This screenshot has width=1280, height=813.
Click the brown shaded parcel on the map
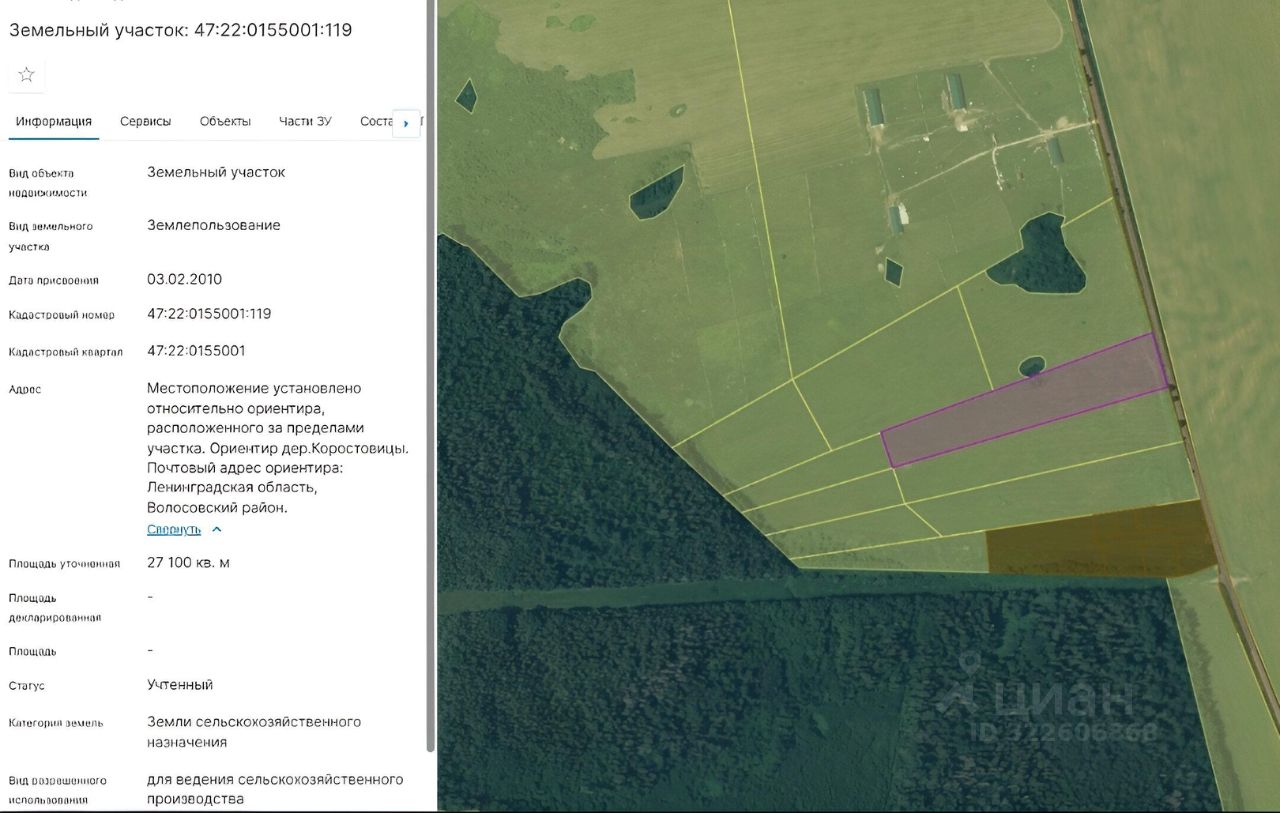(x=1100, y=540)
